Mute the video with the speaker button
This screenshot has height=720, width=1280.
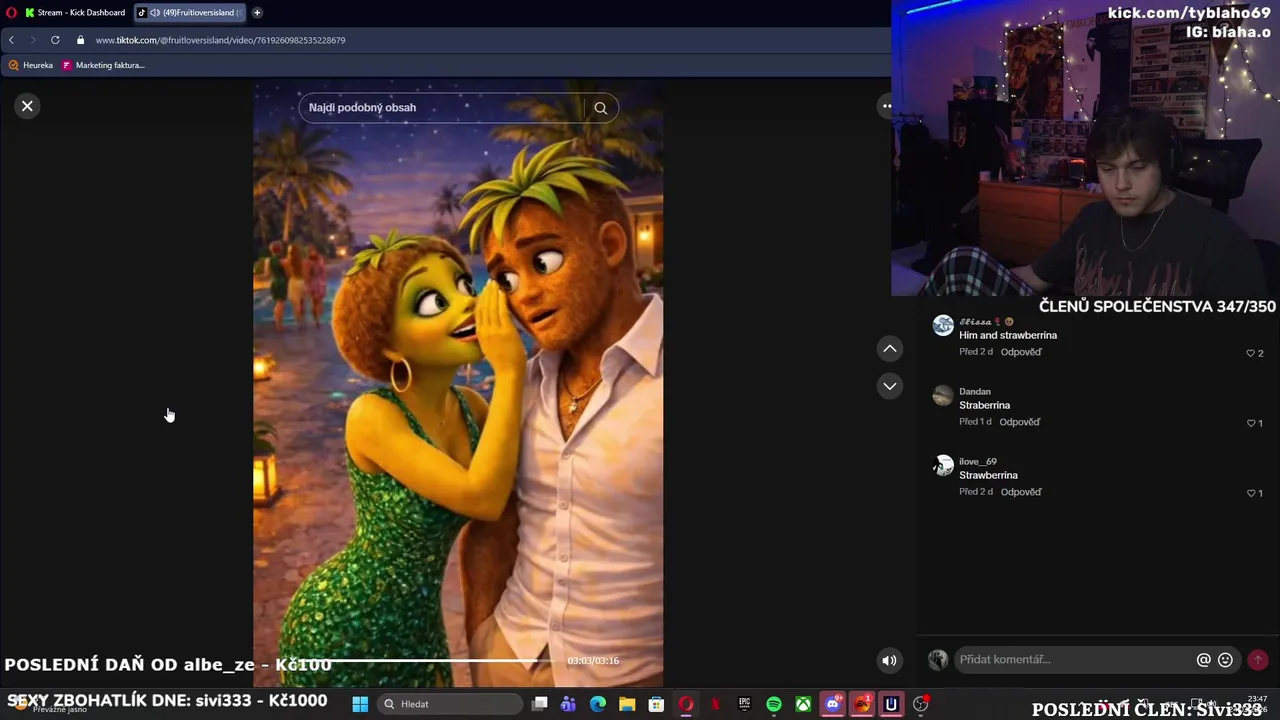pyautogui.click(x=889, y=660)
